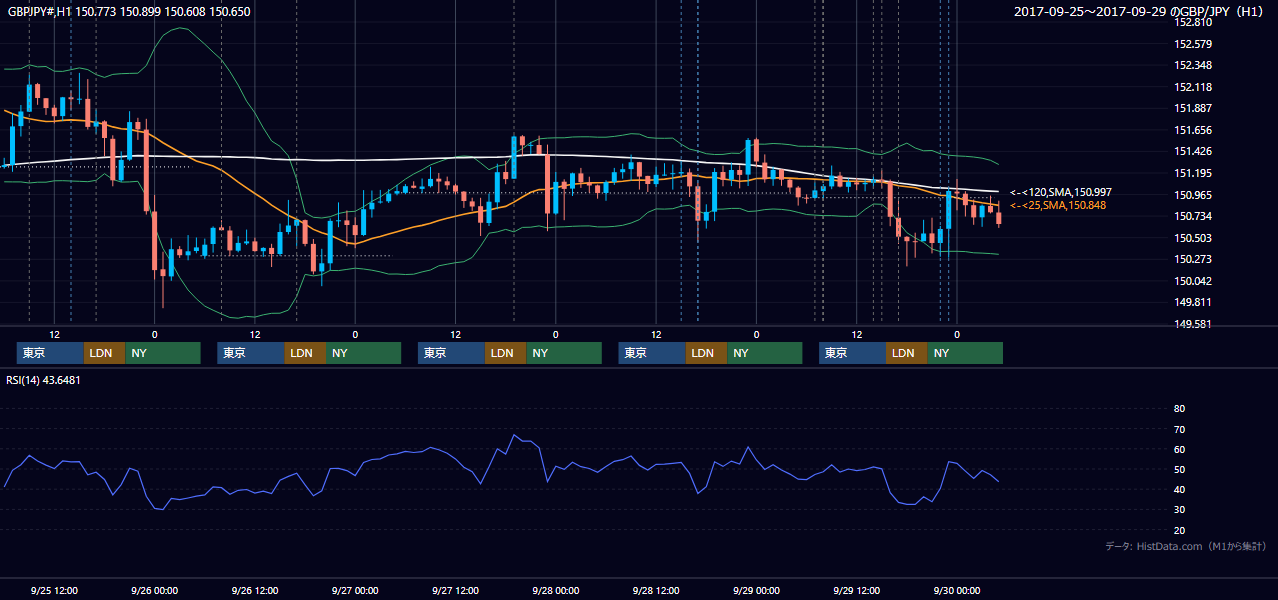The width and height of the screenshot is (1278, 600).
Task: Click the 9/29 00:00 date label
Action: pos(757,590)
